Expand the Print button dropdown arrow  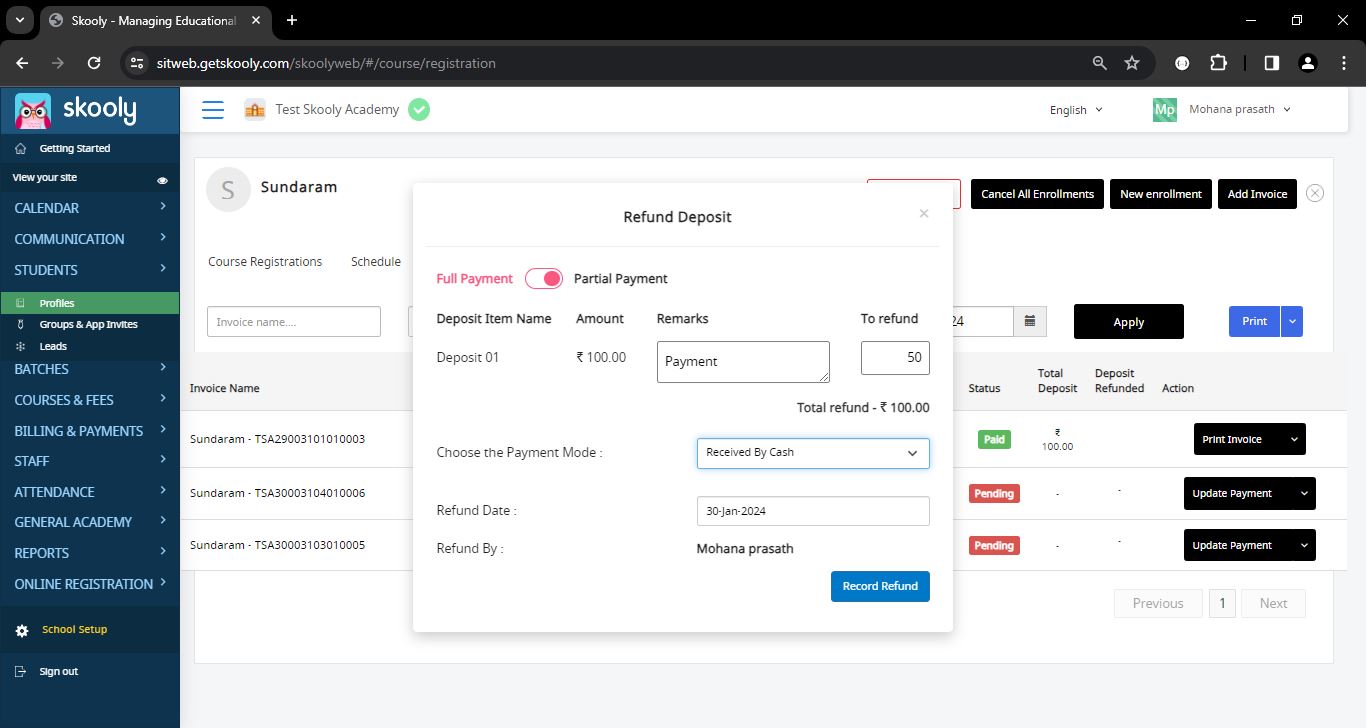1292,321
